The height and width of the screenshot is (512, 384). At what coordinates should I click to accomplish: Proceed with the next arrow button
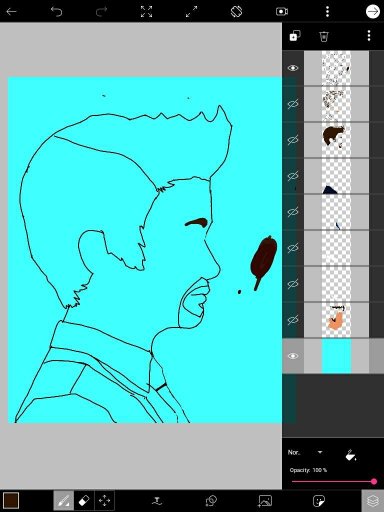tap(373, 12)
